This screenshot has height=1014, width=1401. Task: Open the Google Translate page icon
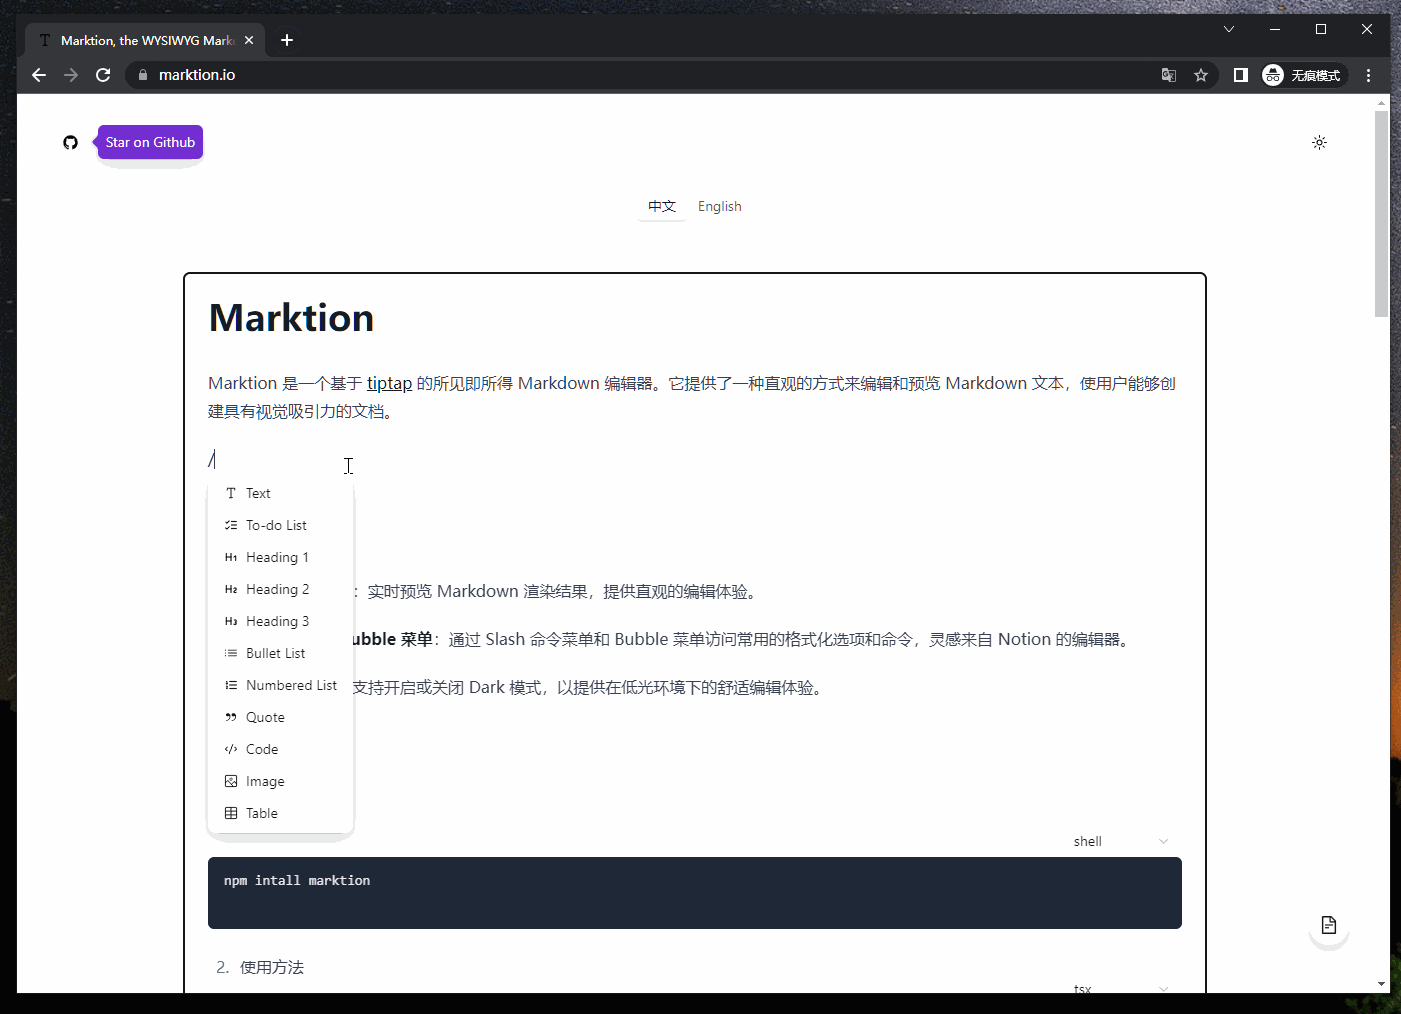[1169, 75]
